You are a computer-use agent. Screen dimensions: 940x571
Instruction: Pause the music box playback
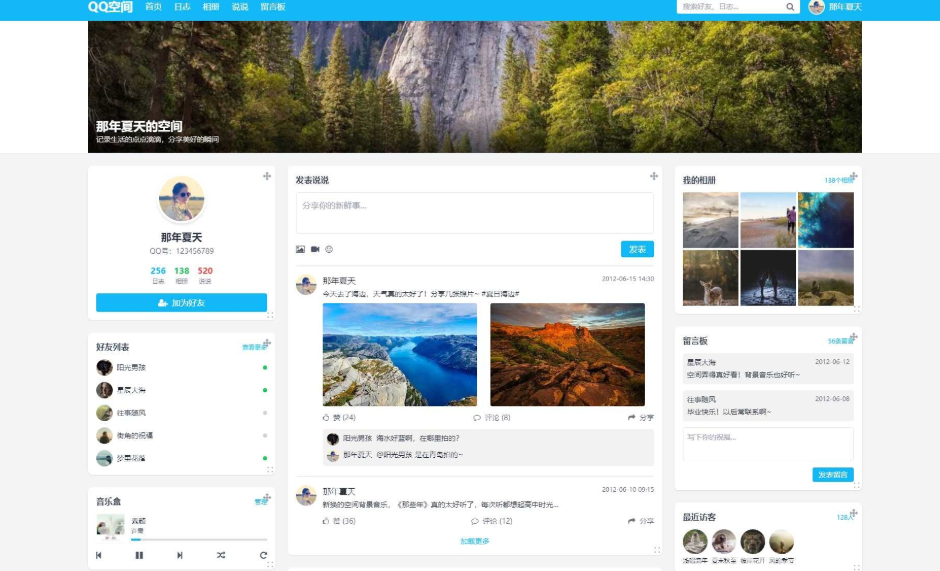(139, 555)
